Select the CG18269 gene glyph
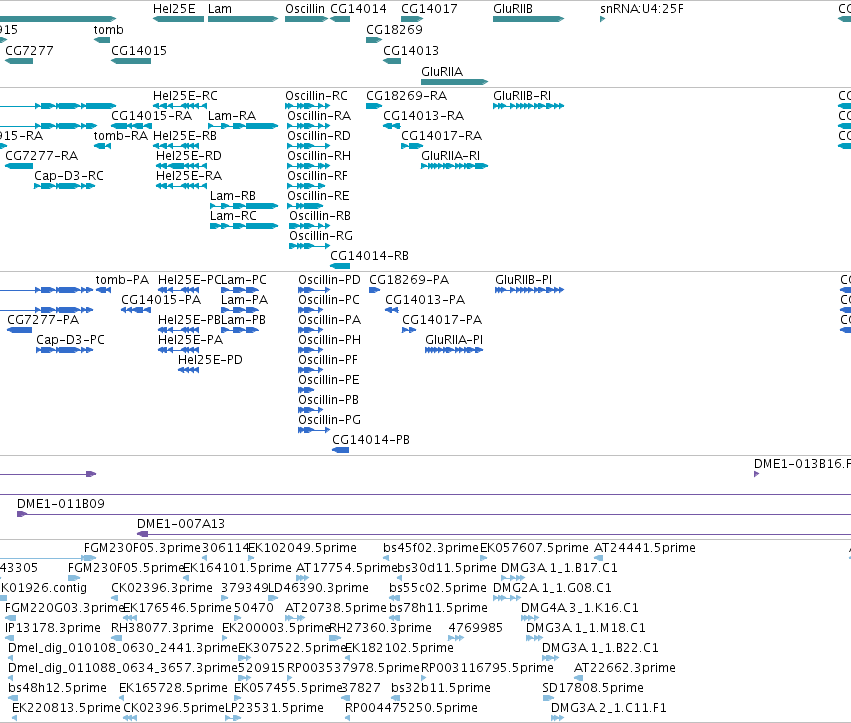This screenshot has width=851, height=723. tap(374, 40)
